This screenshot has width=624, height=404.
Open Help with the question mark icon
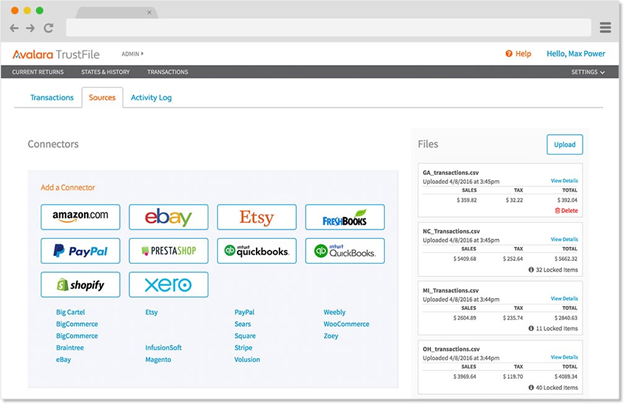[x=518, y=54]
